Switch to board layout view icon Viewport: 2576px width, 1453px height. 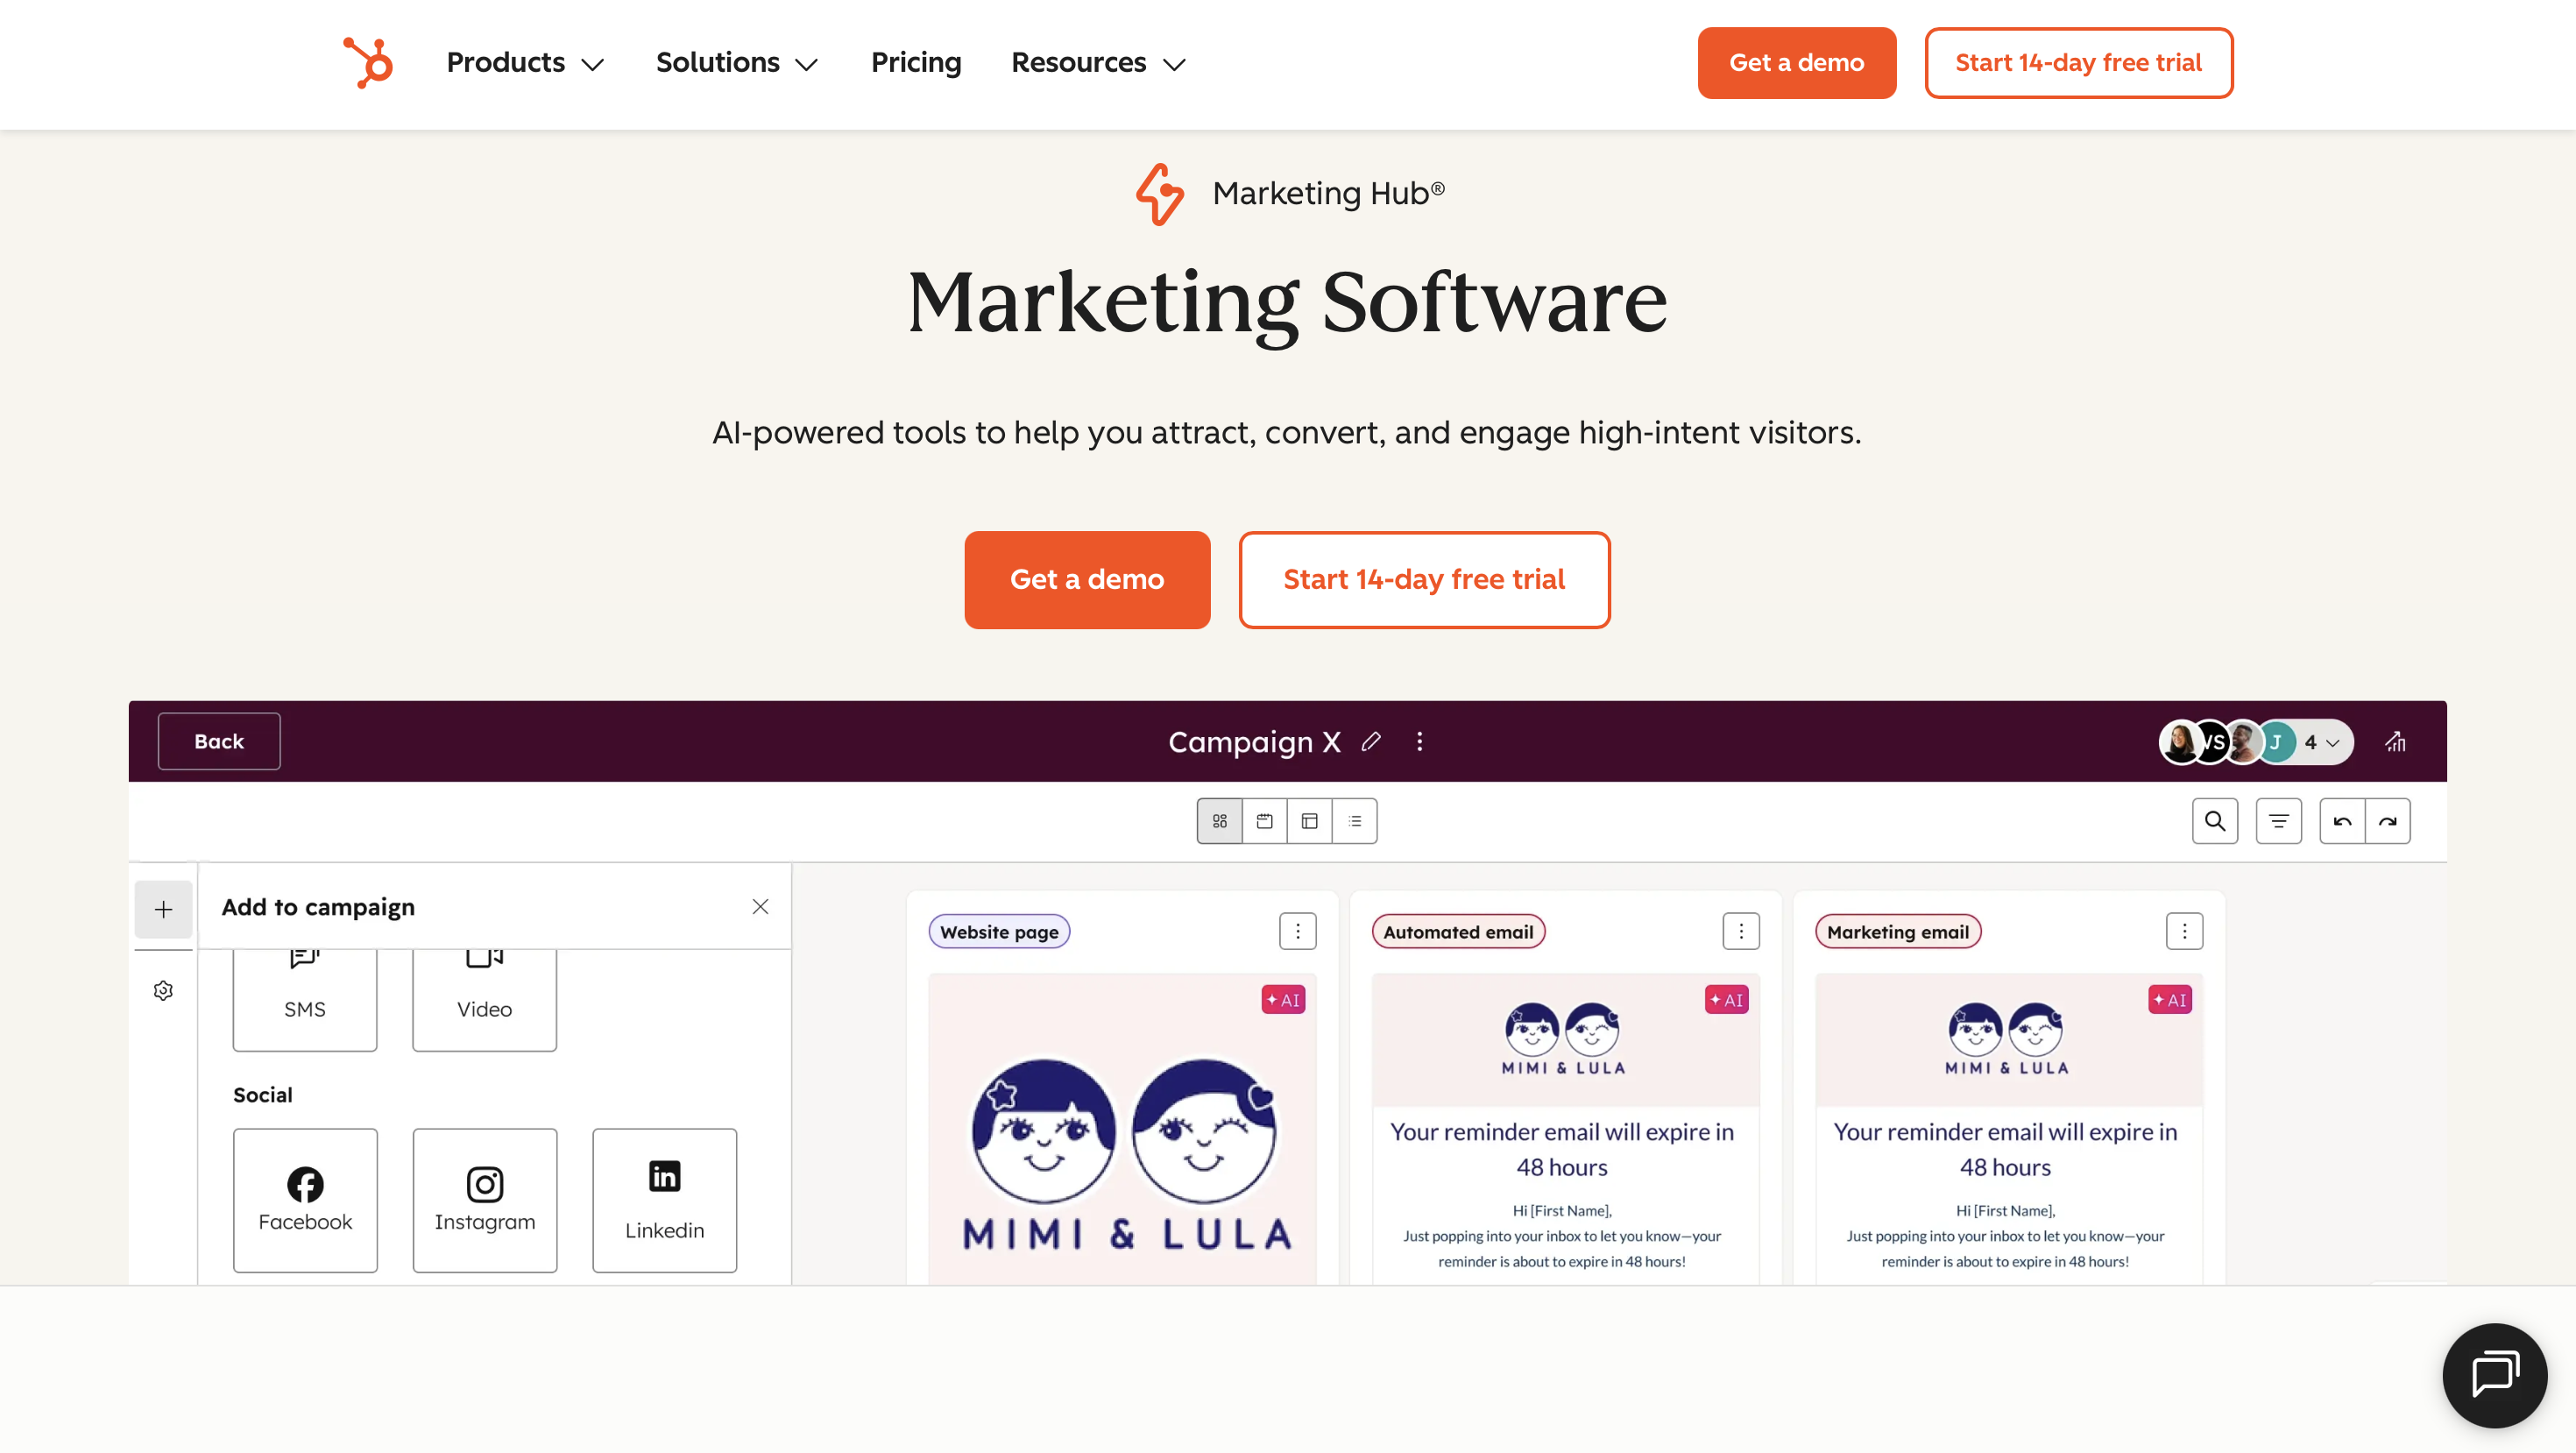click(1310, 821)
